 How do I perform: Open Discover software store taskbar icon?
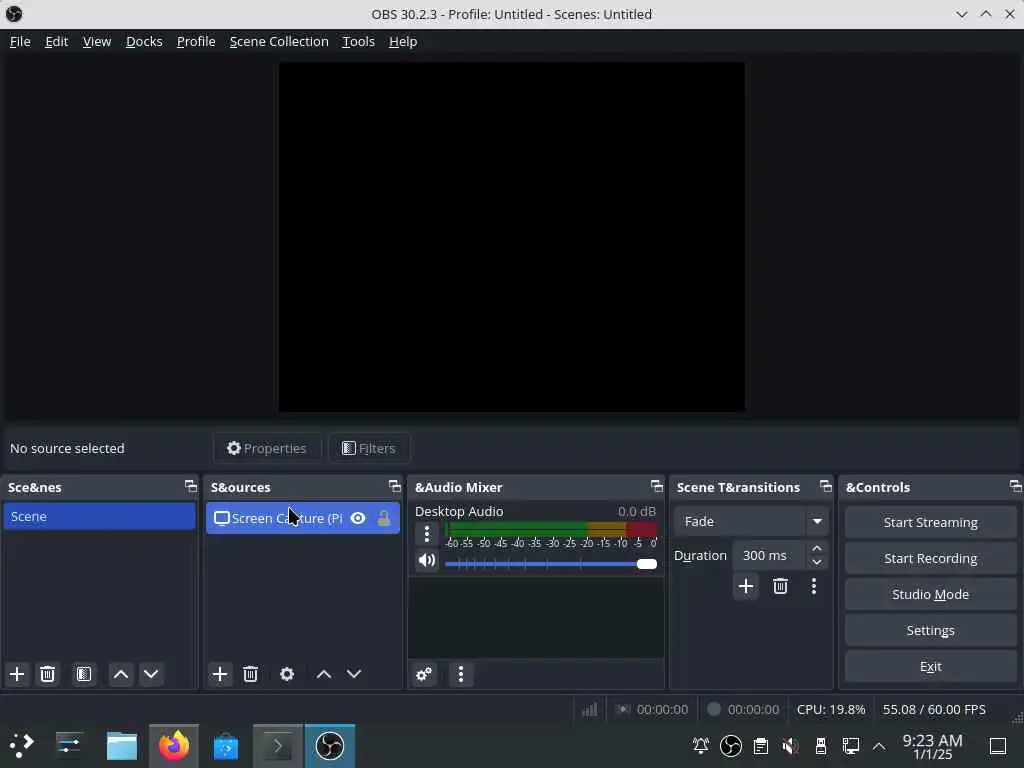click(226, 746)
